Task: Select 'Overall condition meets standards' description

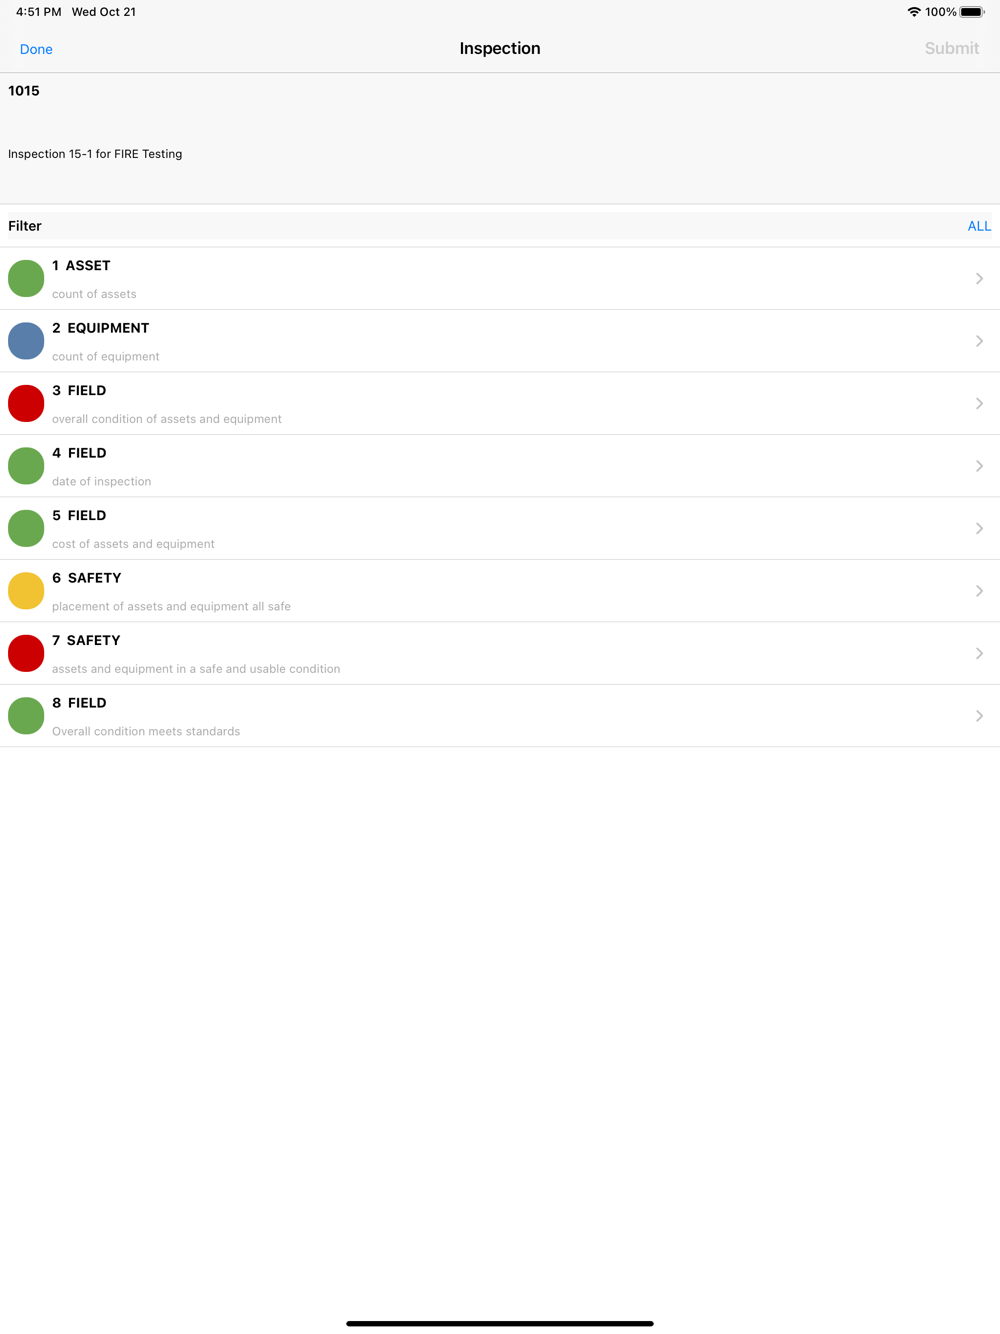Action: [146, 731]
